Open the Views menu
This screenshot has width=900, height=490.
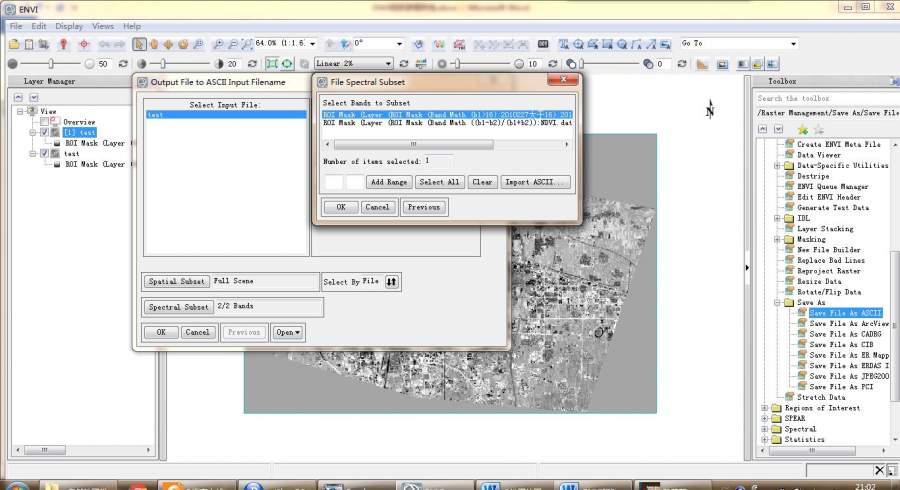pyautogui.click(x=103, y=26)
